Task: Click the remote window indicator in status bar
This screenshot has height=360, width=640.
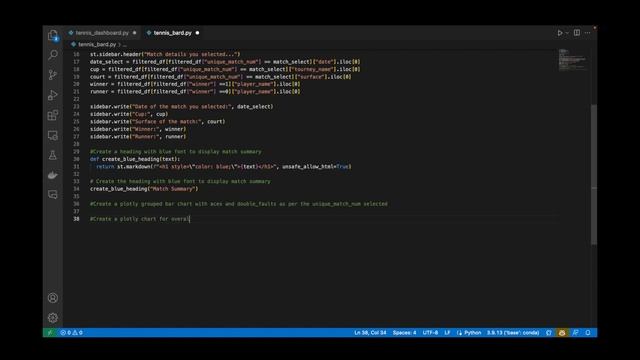Action: point(50,333)
